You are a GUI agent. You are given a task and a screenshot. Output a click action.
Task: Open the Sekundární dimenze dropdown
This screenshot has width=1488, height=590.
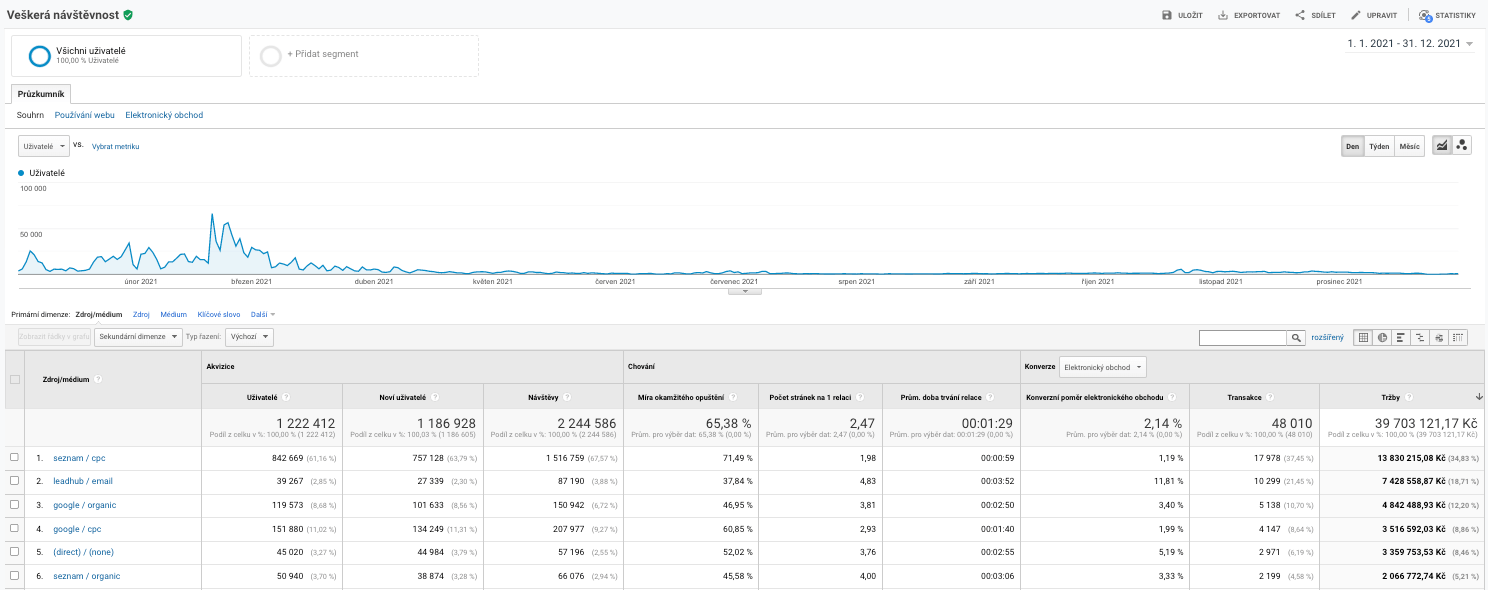[x=139, y=338]
